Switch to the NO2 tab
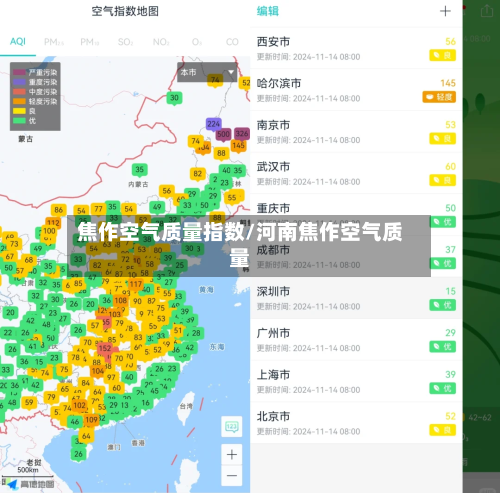 click(161, 42)
